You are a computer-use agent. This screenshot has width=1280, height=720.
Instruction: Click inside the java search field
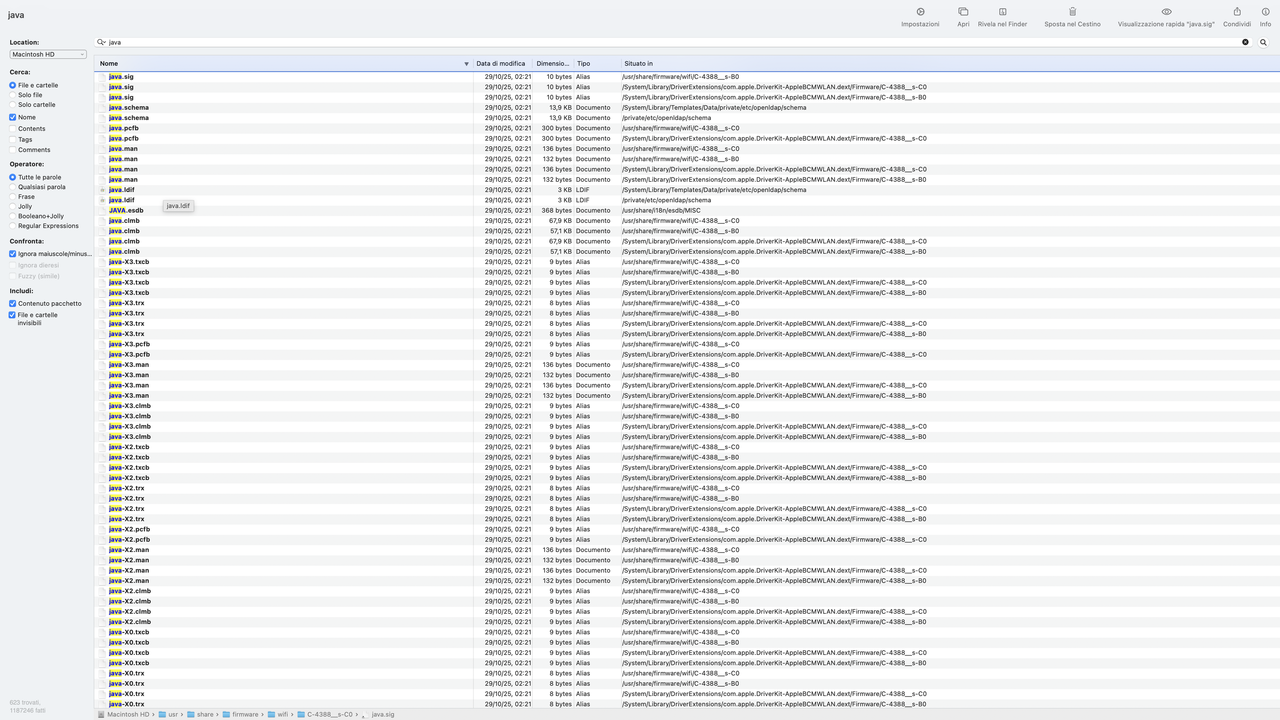point(300,42)
